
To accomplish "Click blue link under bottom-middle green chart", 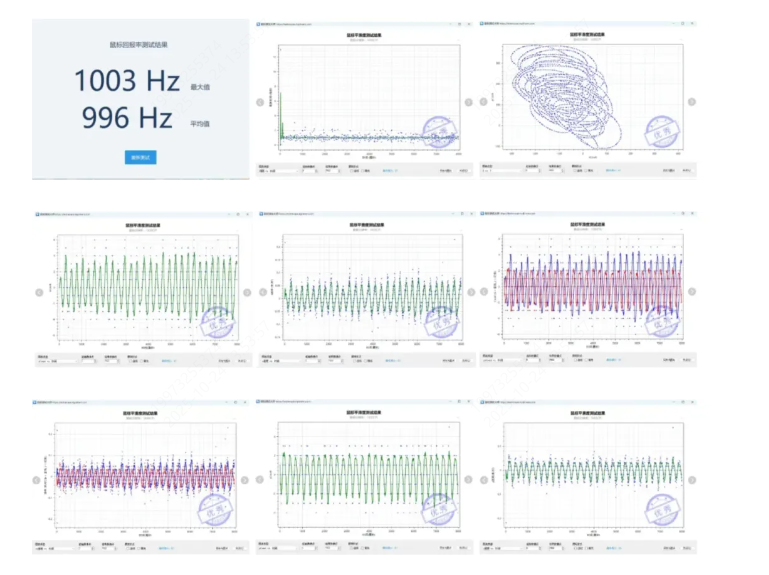I will tap(390, 548).
